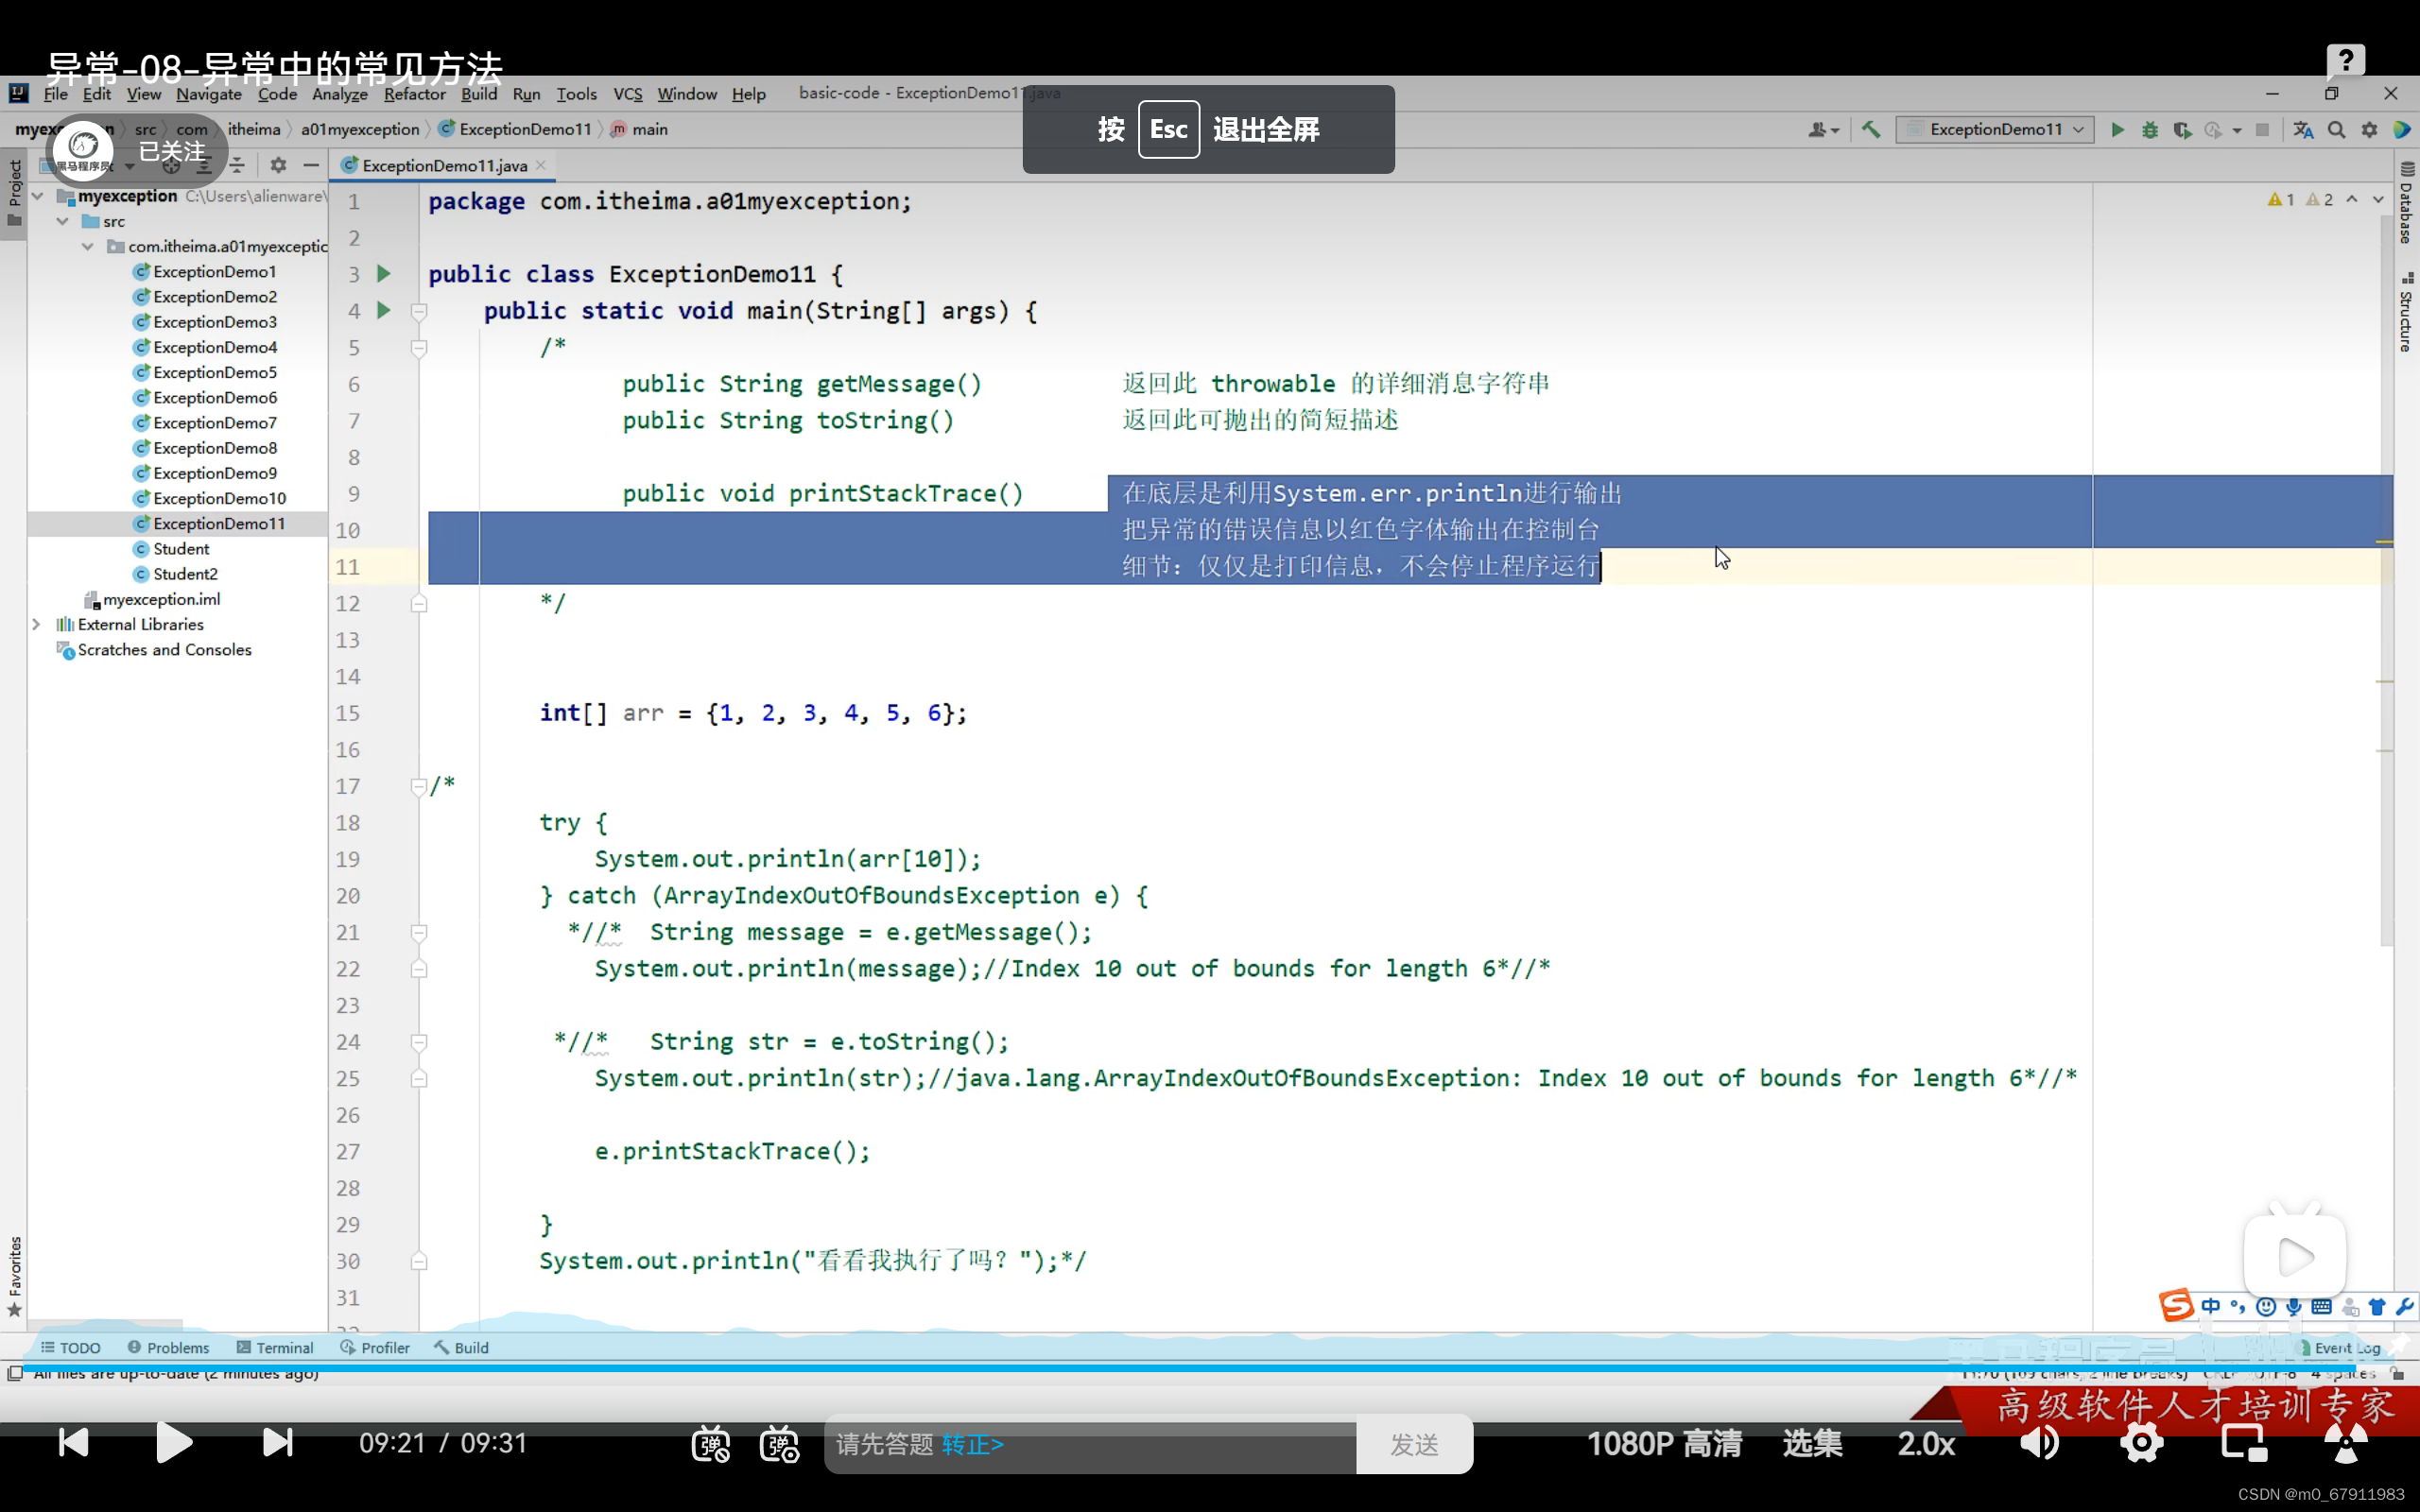Open the translate icon in toolbar
Viewport: 2420px width, 1512px height.
pyautogui.click(x=2303, y=130)
